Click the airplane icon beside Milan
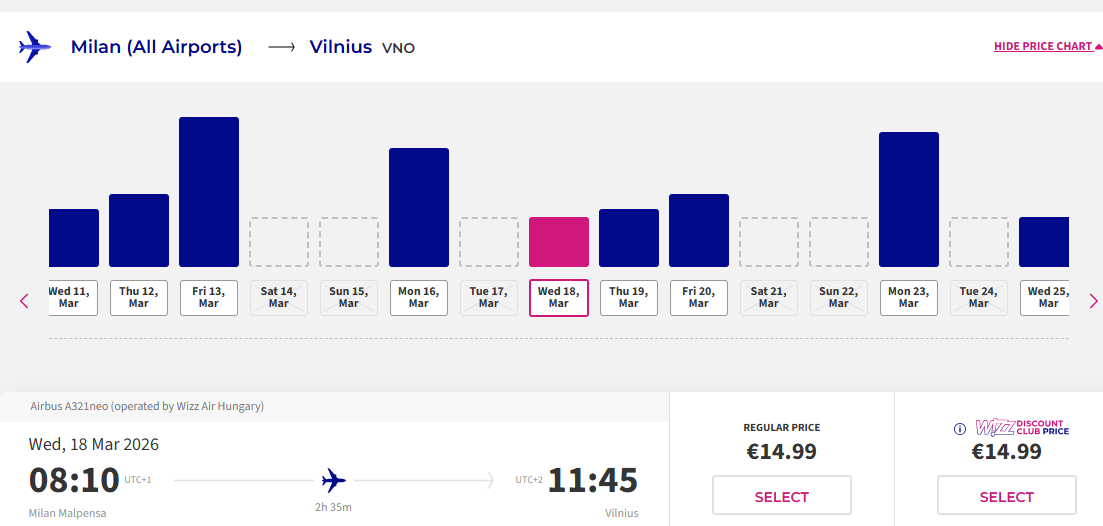 pos(34,46)
